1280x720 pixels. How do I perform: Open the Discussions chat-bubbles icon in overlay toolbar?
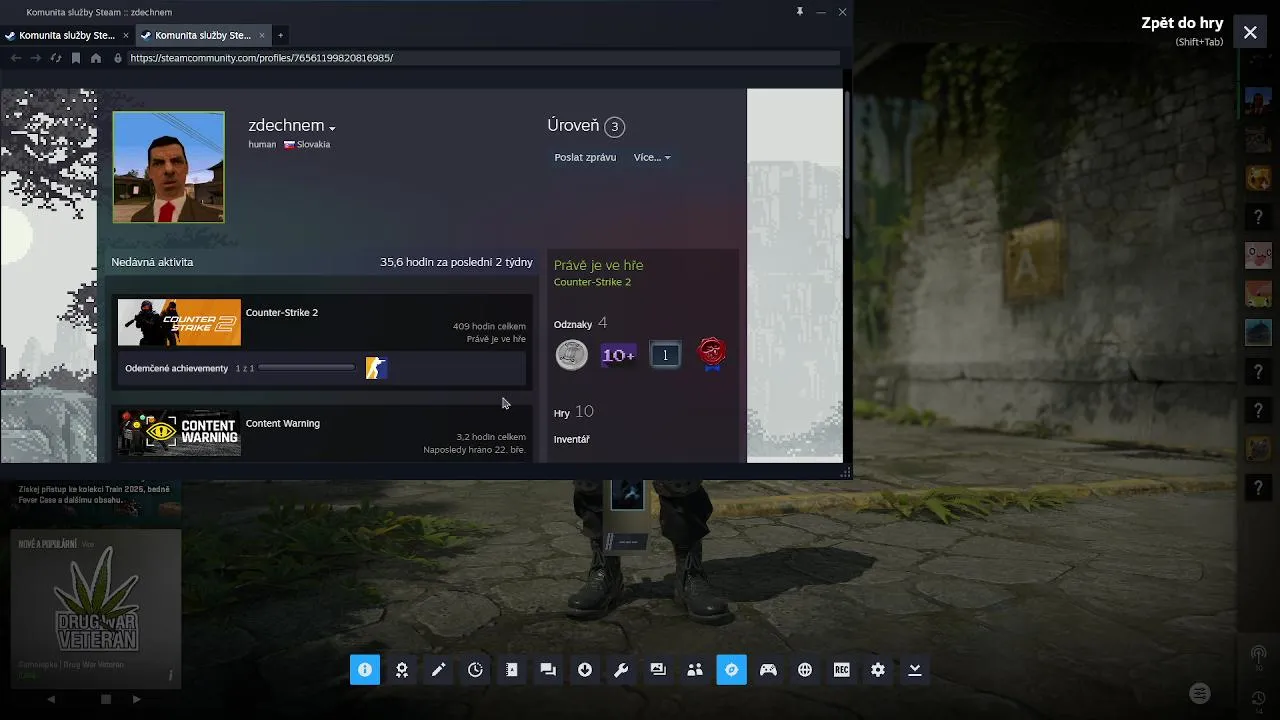tap(548, 670)
